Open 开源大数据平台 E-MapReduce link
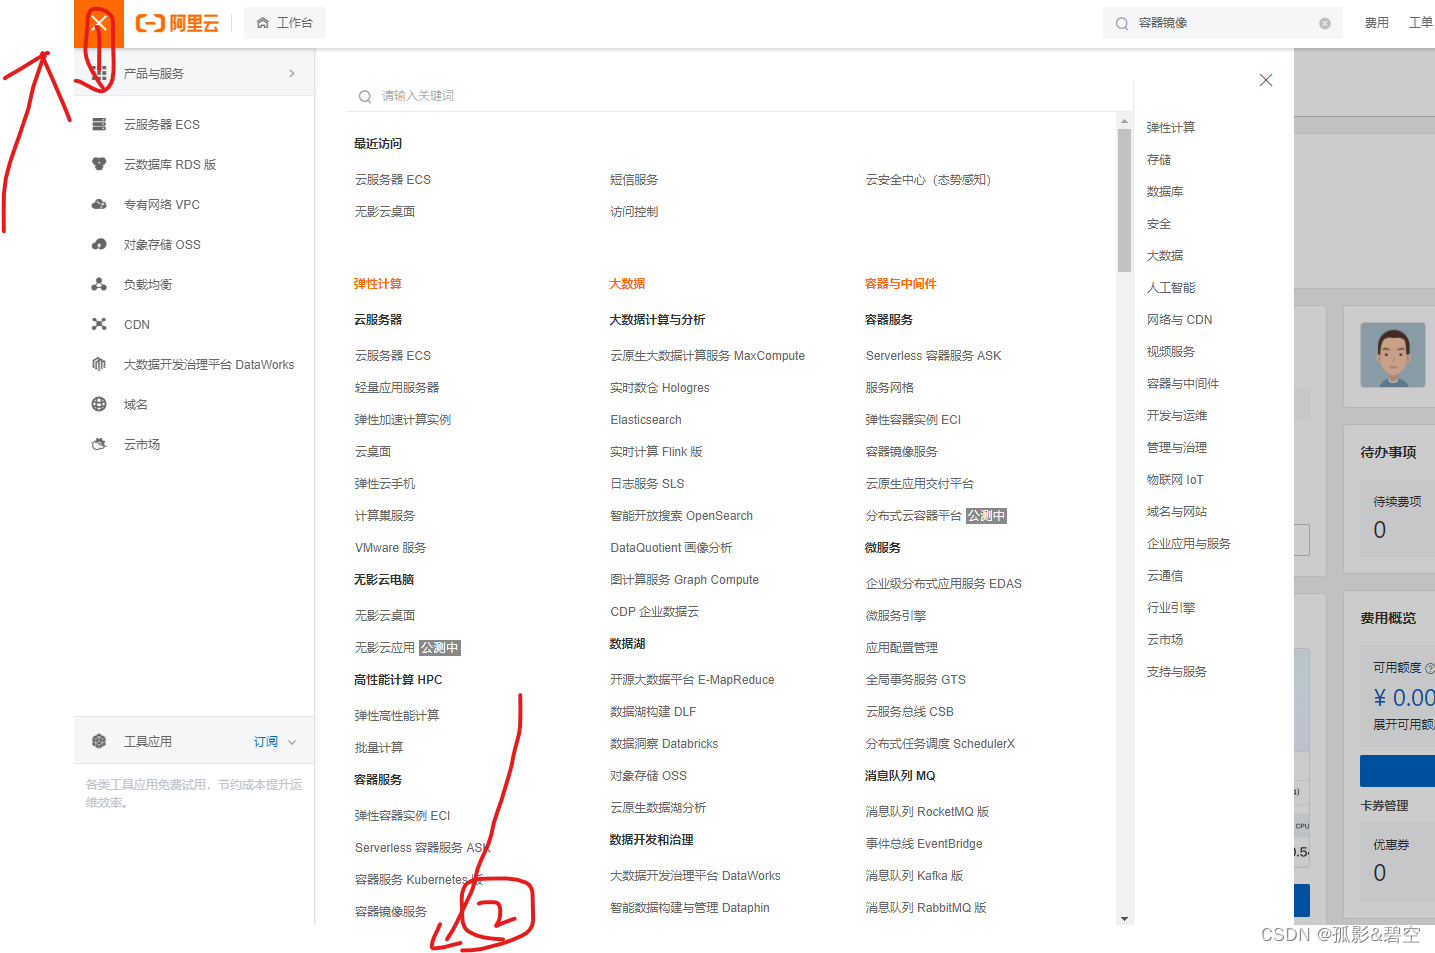 coord(692,680)
